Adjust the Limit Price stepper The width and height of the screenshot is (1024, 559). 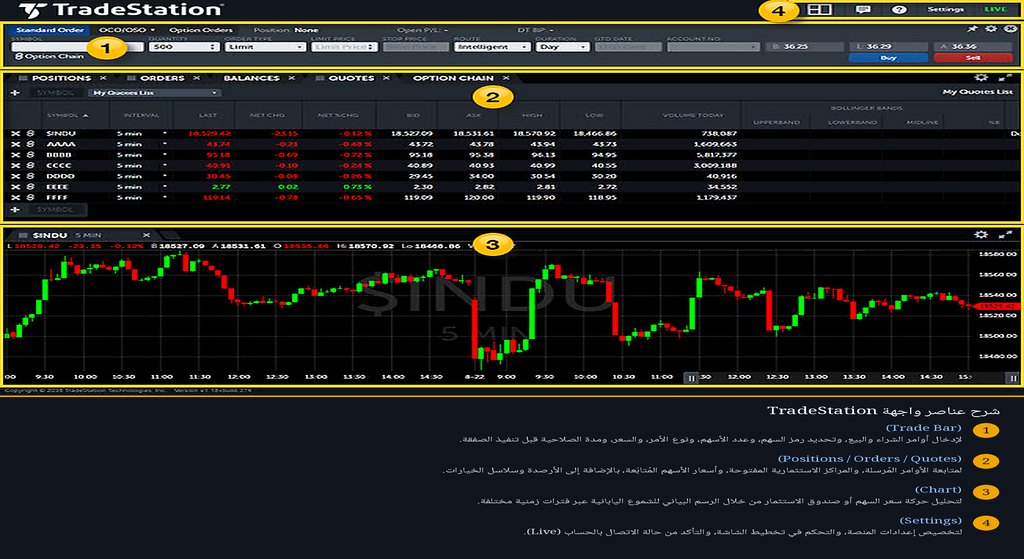click(x=372, y=47)
